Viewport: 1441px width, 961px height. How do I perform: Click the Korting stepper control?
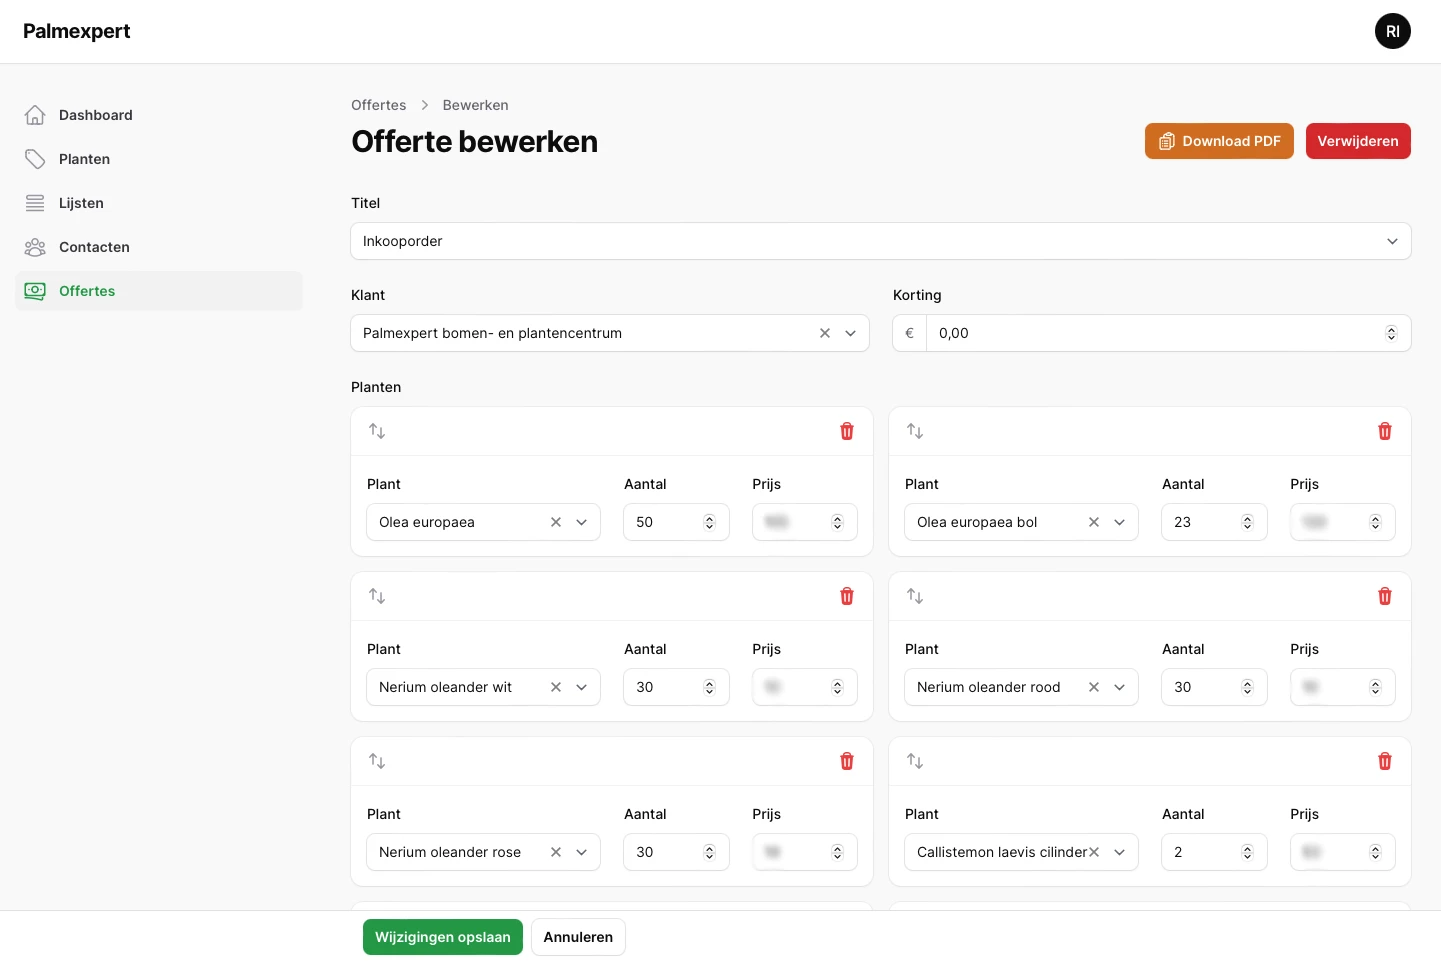(1391, 333)
